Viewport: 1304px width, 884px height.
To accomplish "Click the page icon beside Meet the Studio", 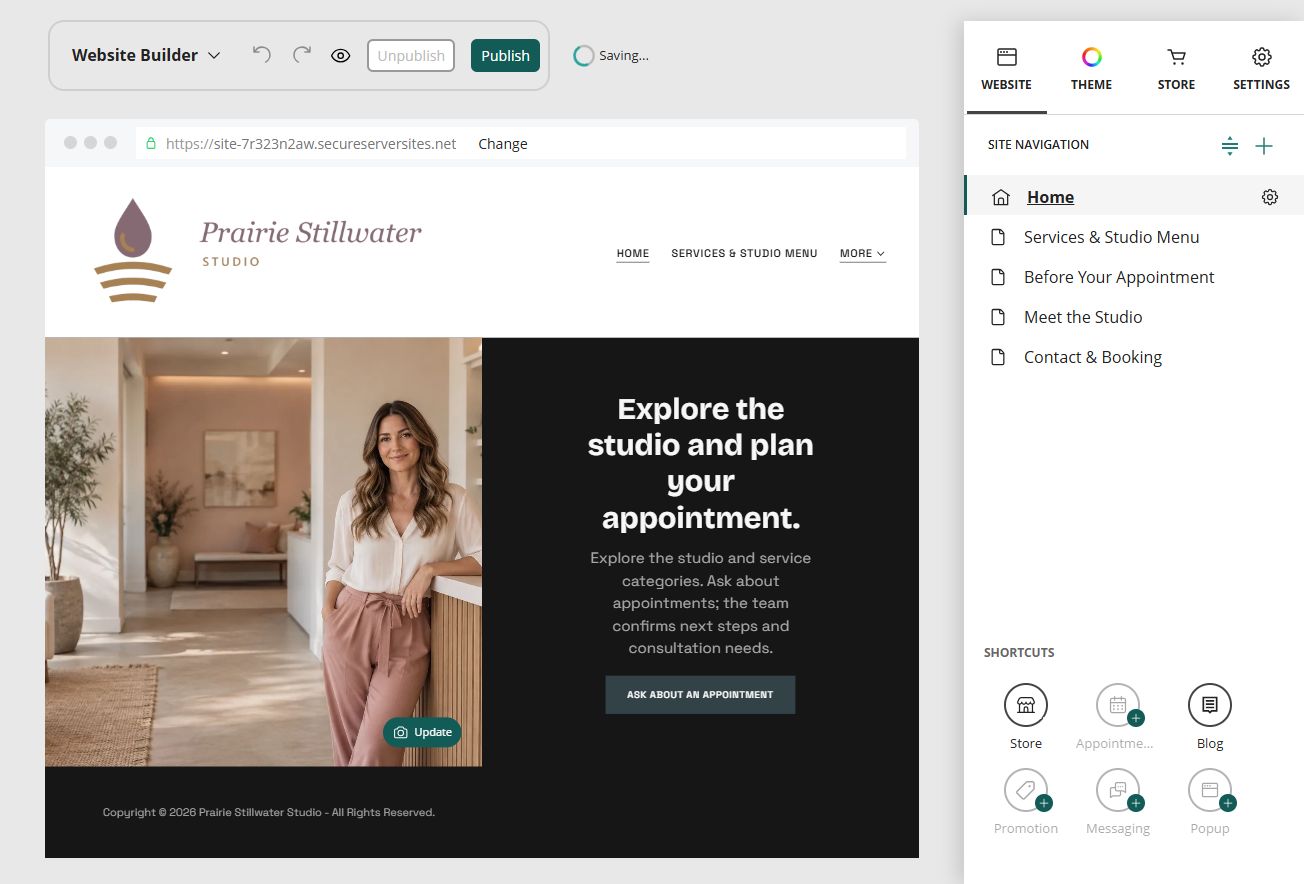I will pos(997,317).
